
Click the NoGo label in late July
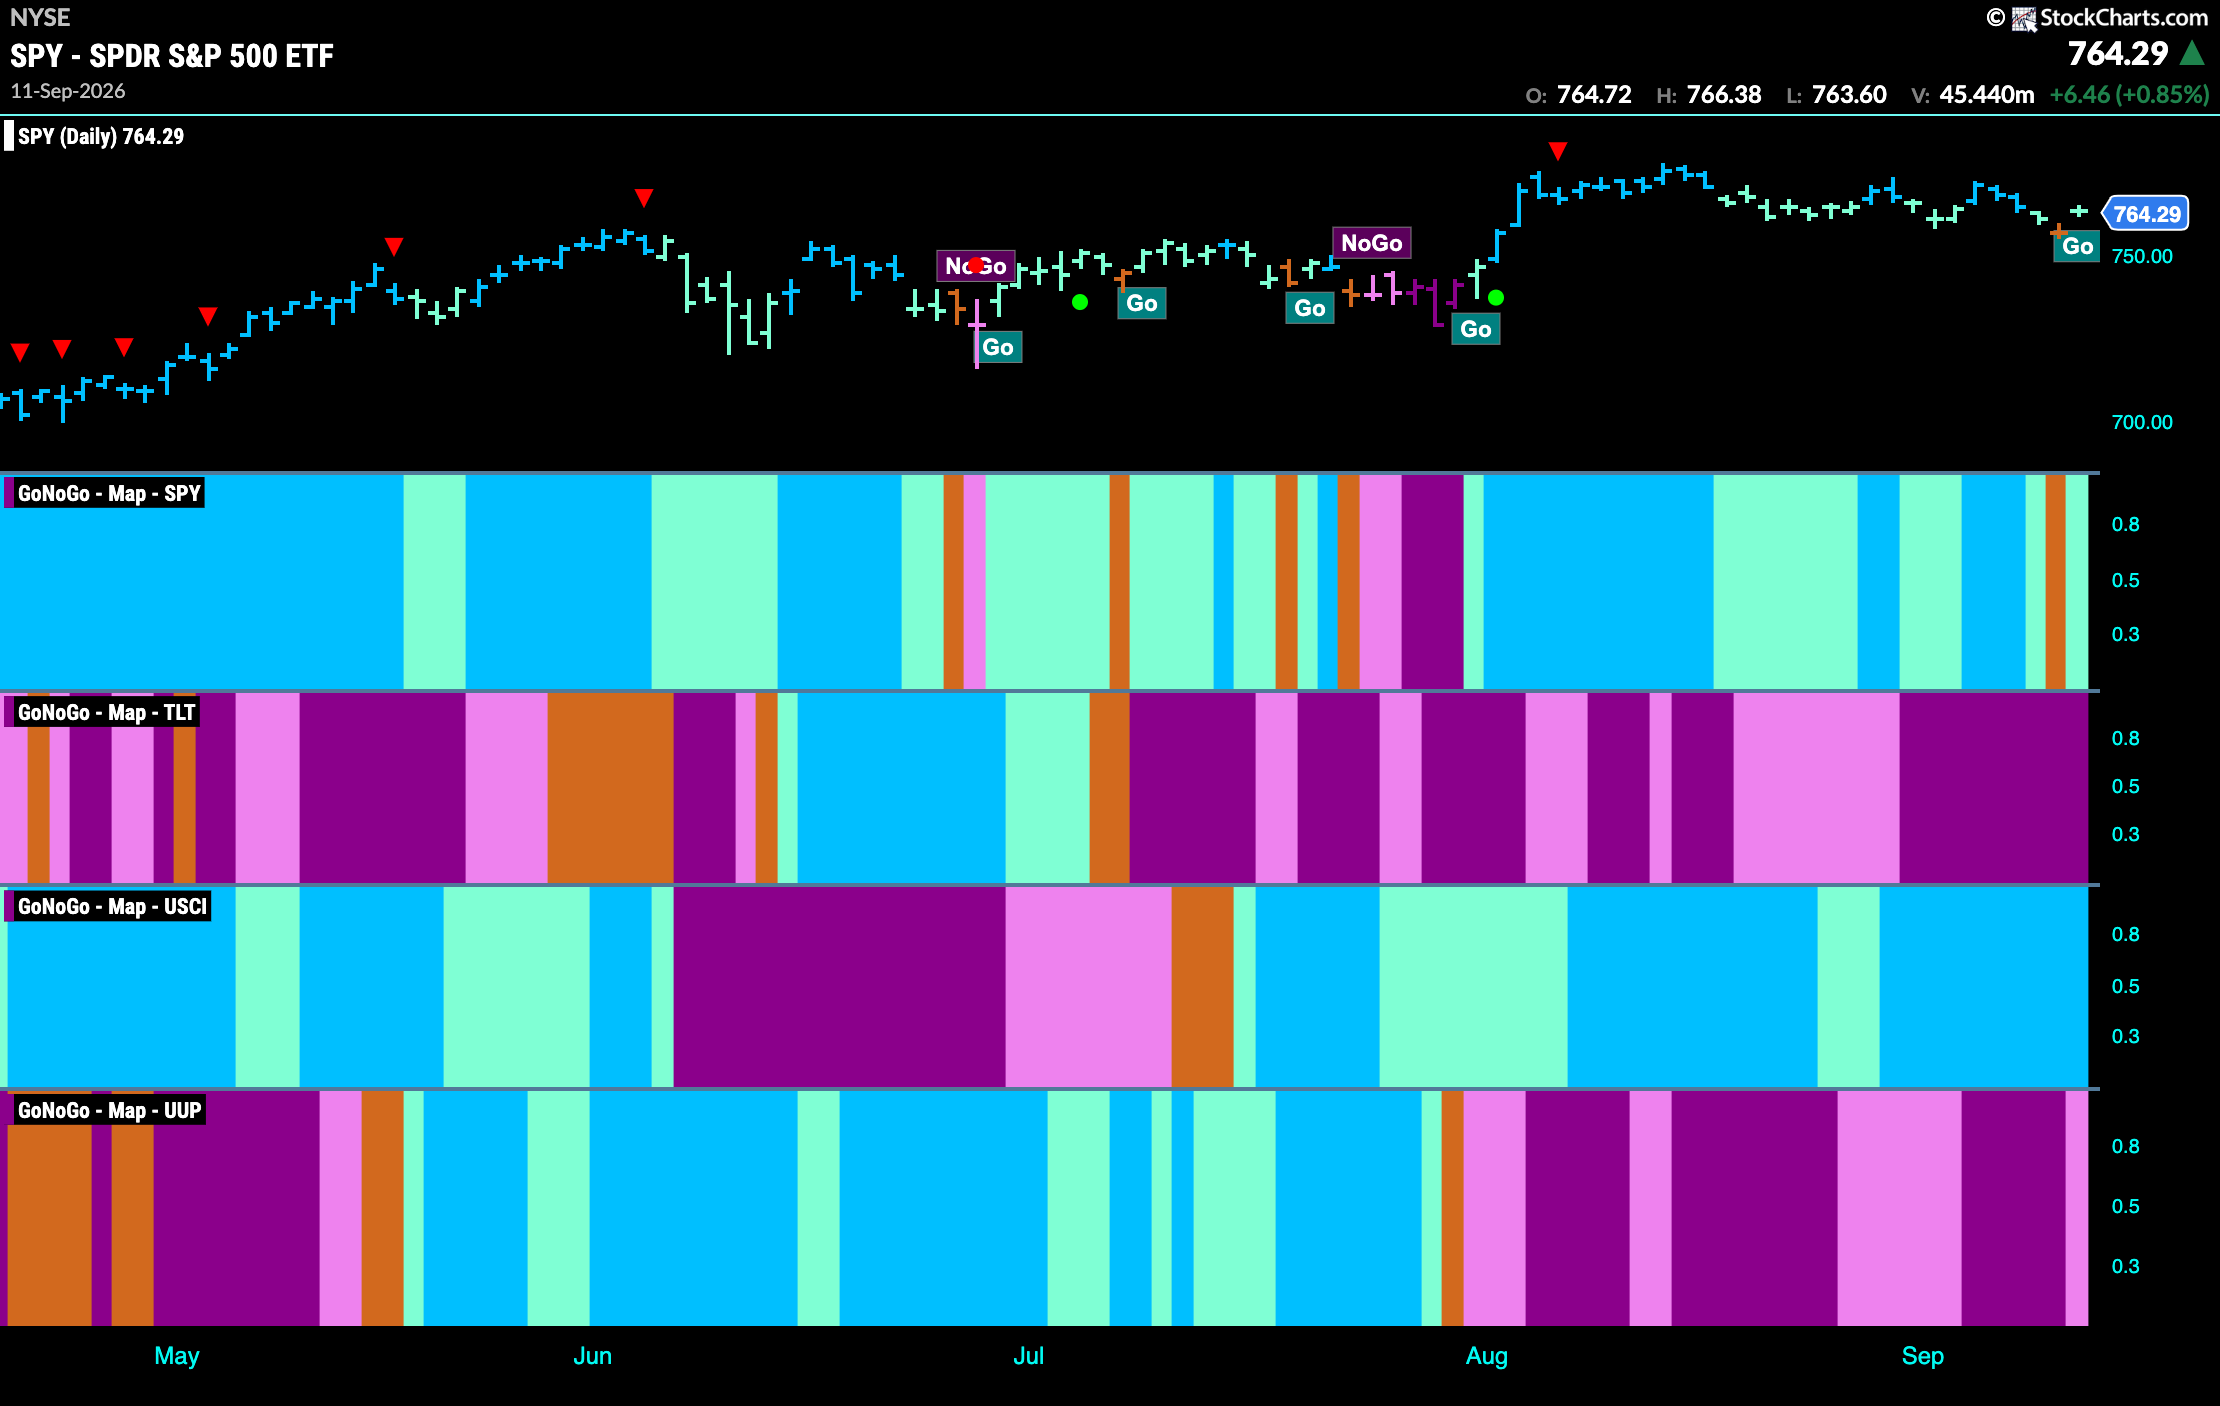pos(1372,243)
